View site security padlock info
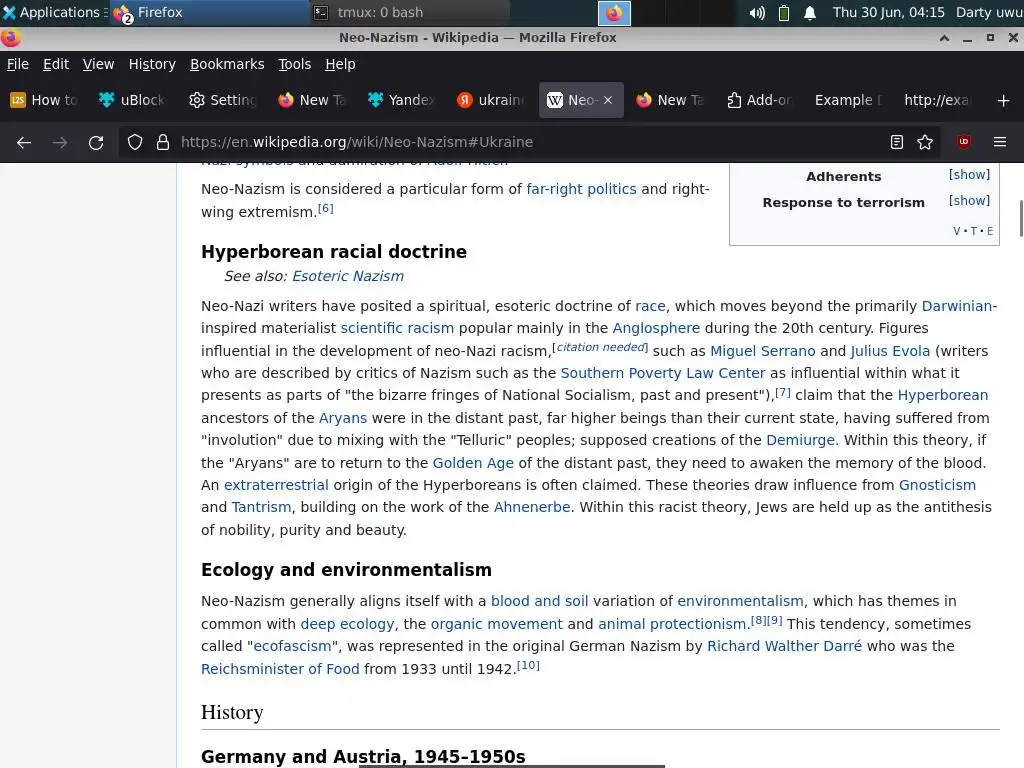Image resolution: width=1024 pixels, height=768 pixels. click(x=163, y=142)
